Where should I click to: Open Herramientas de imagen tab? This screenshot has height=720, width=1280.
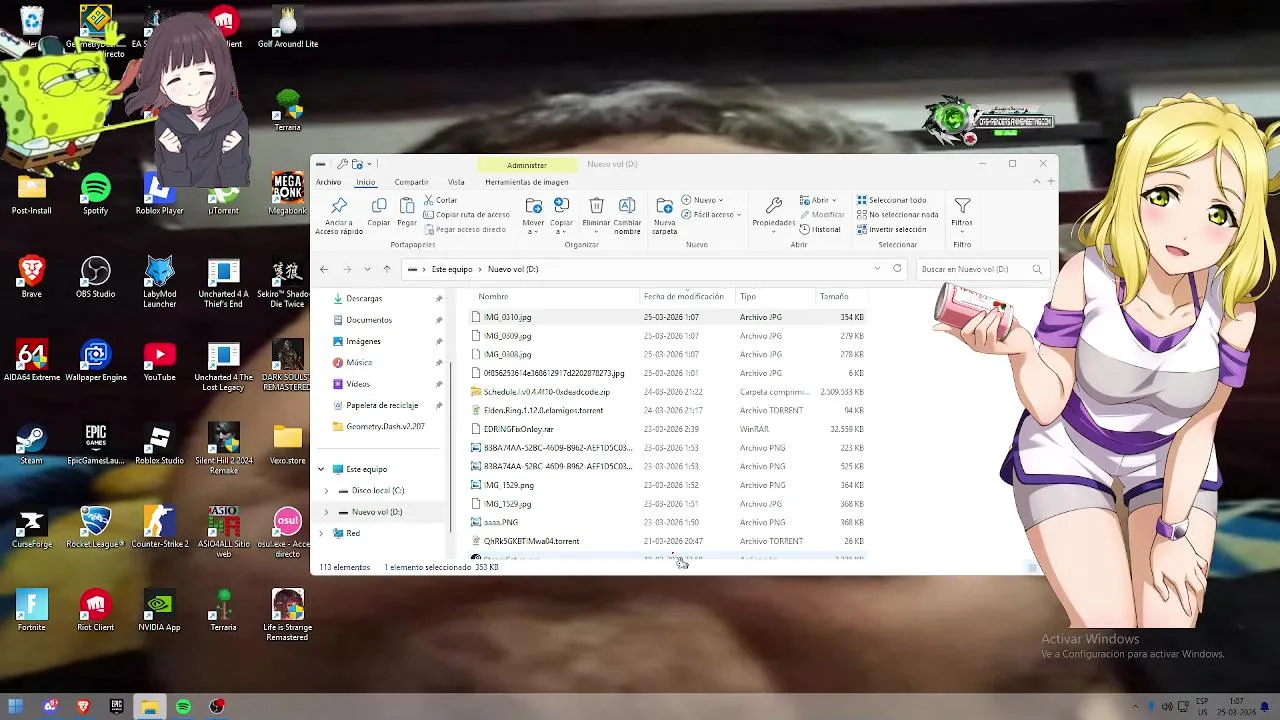[526, 182]
